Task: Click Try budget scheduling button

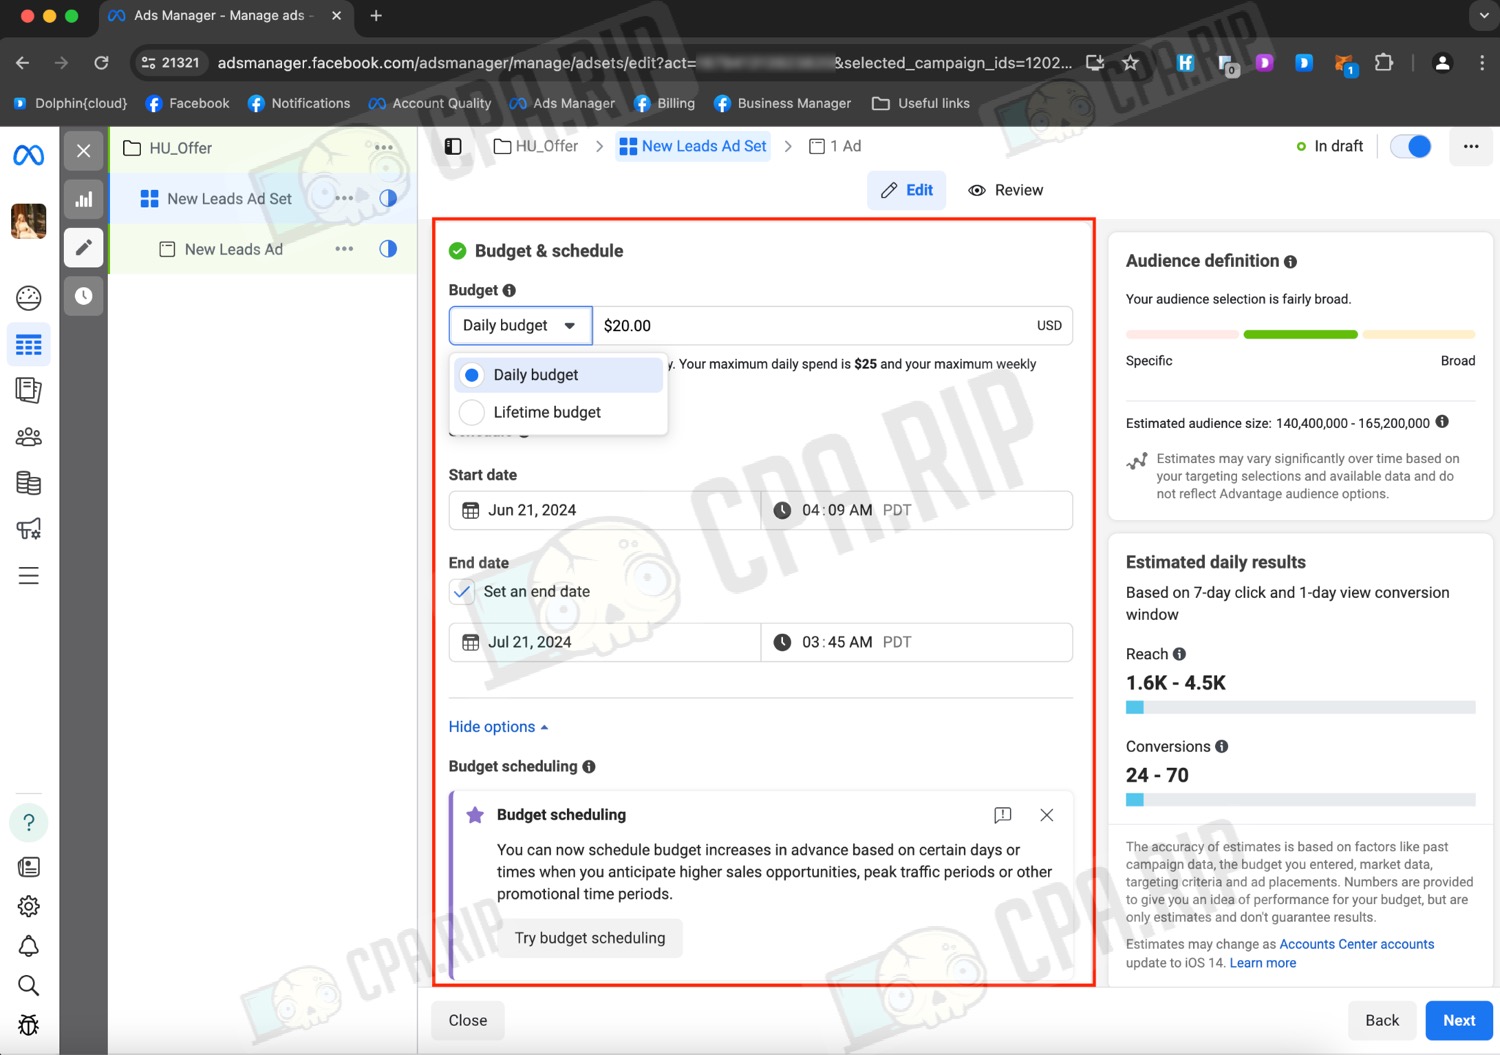Action: [x=590, y=938]
